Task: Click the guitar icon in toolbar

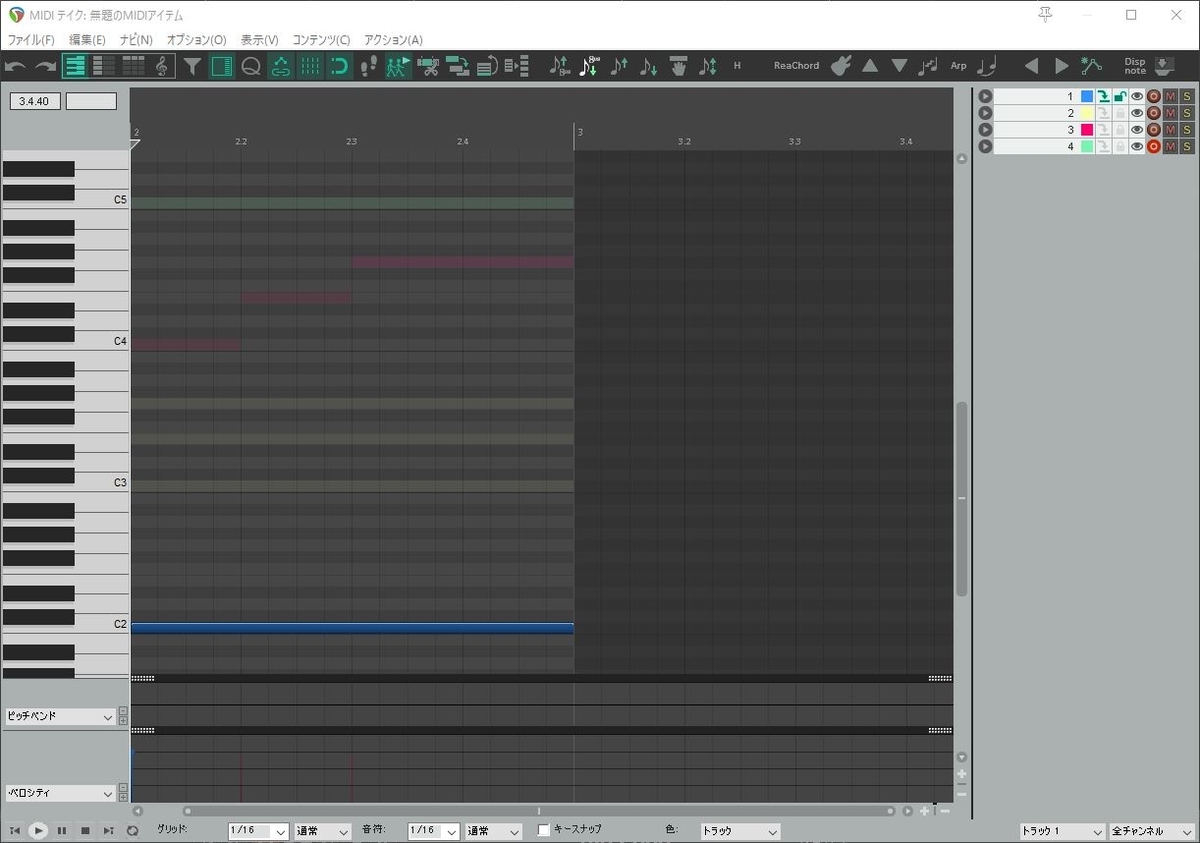Action: [x=841, y=66]
